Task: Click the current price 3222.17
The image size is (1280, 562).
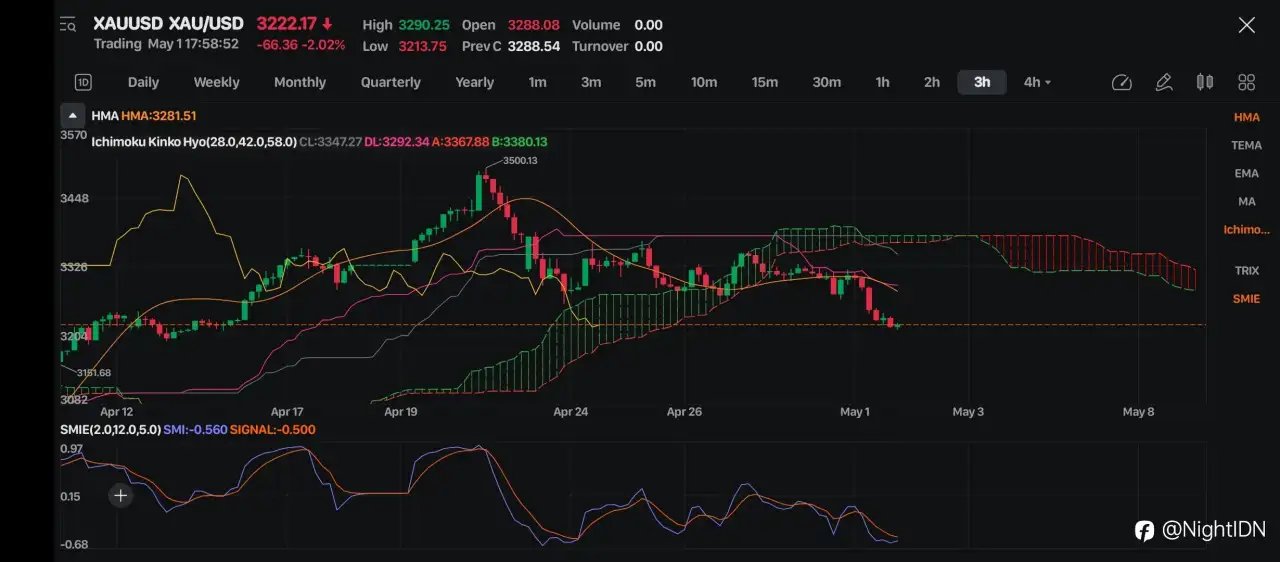Action: point(286,24)
